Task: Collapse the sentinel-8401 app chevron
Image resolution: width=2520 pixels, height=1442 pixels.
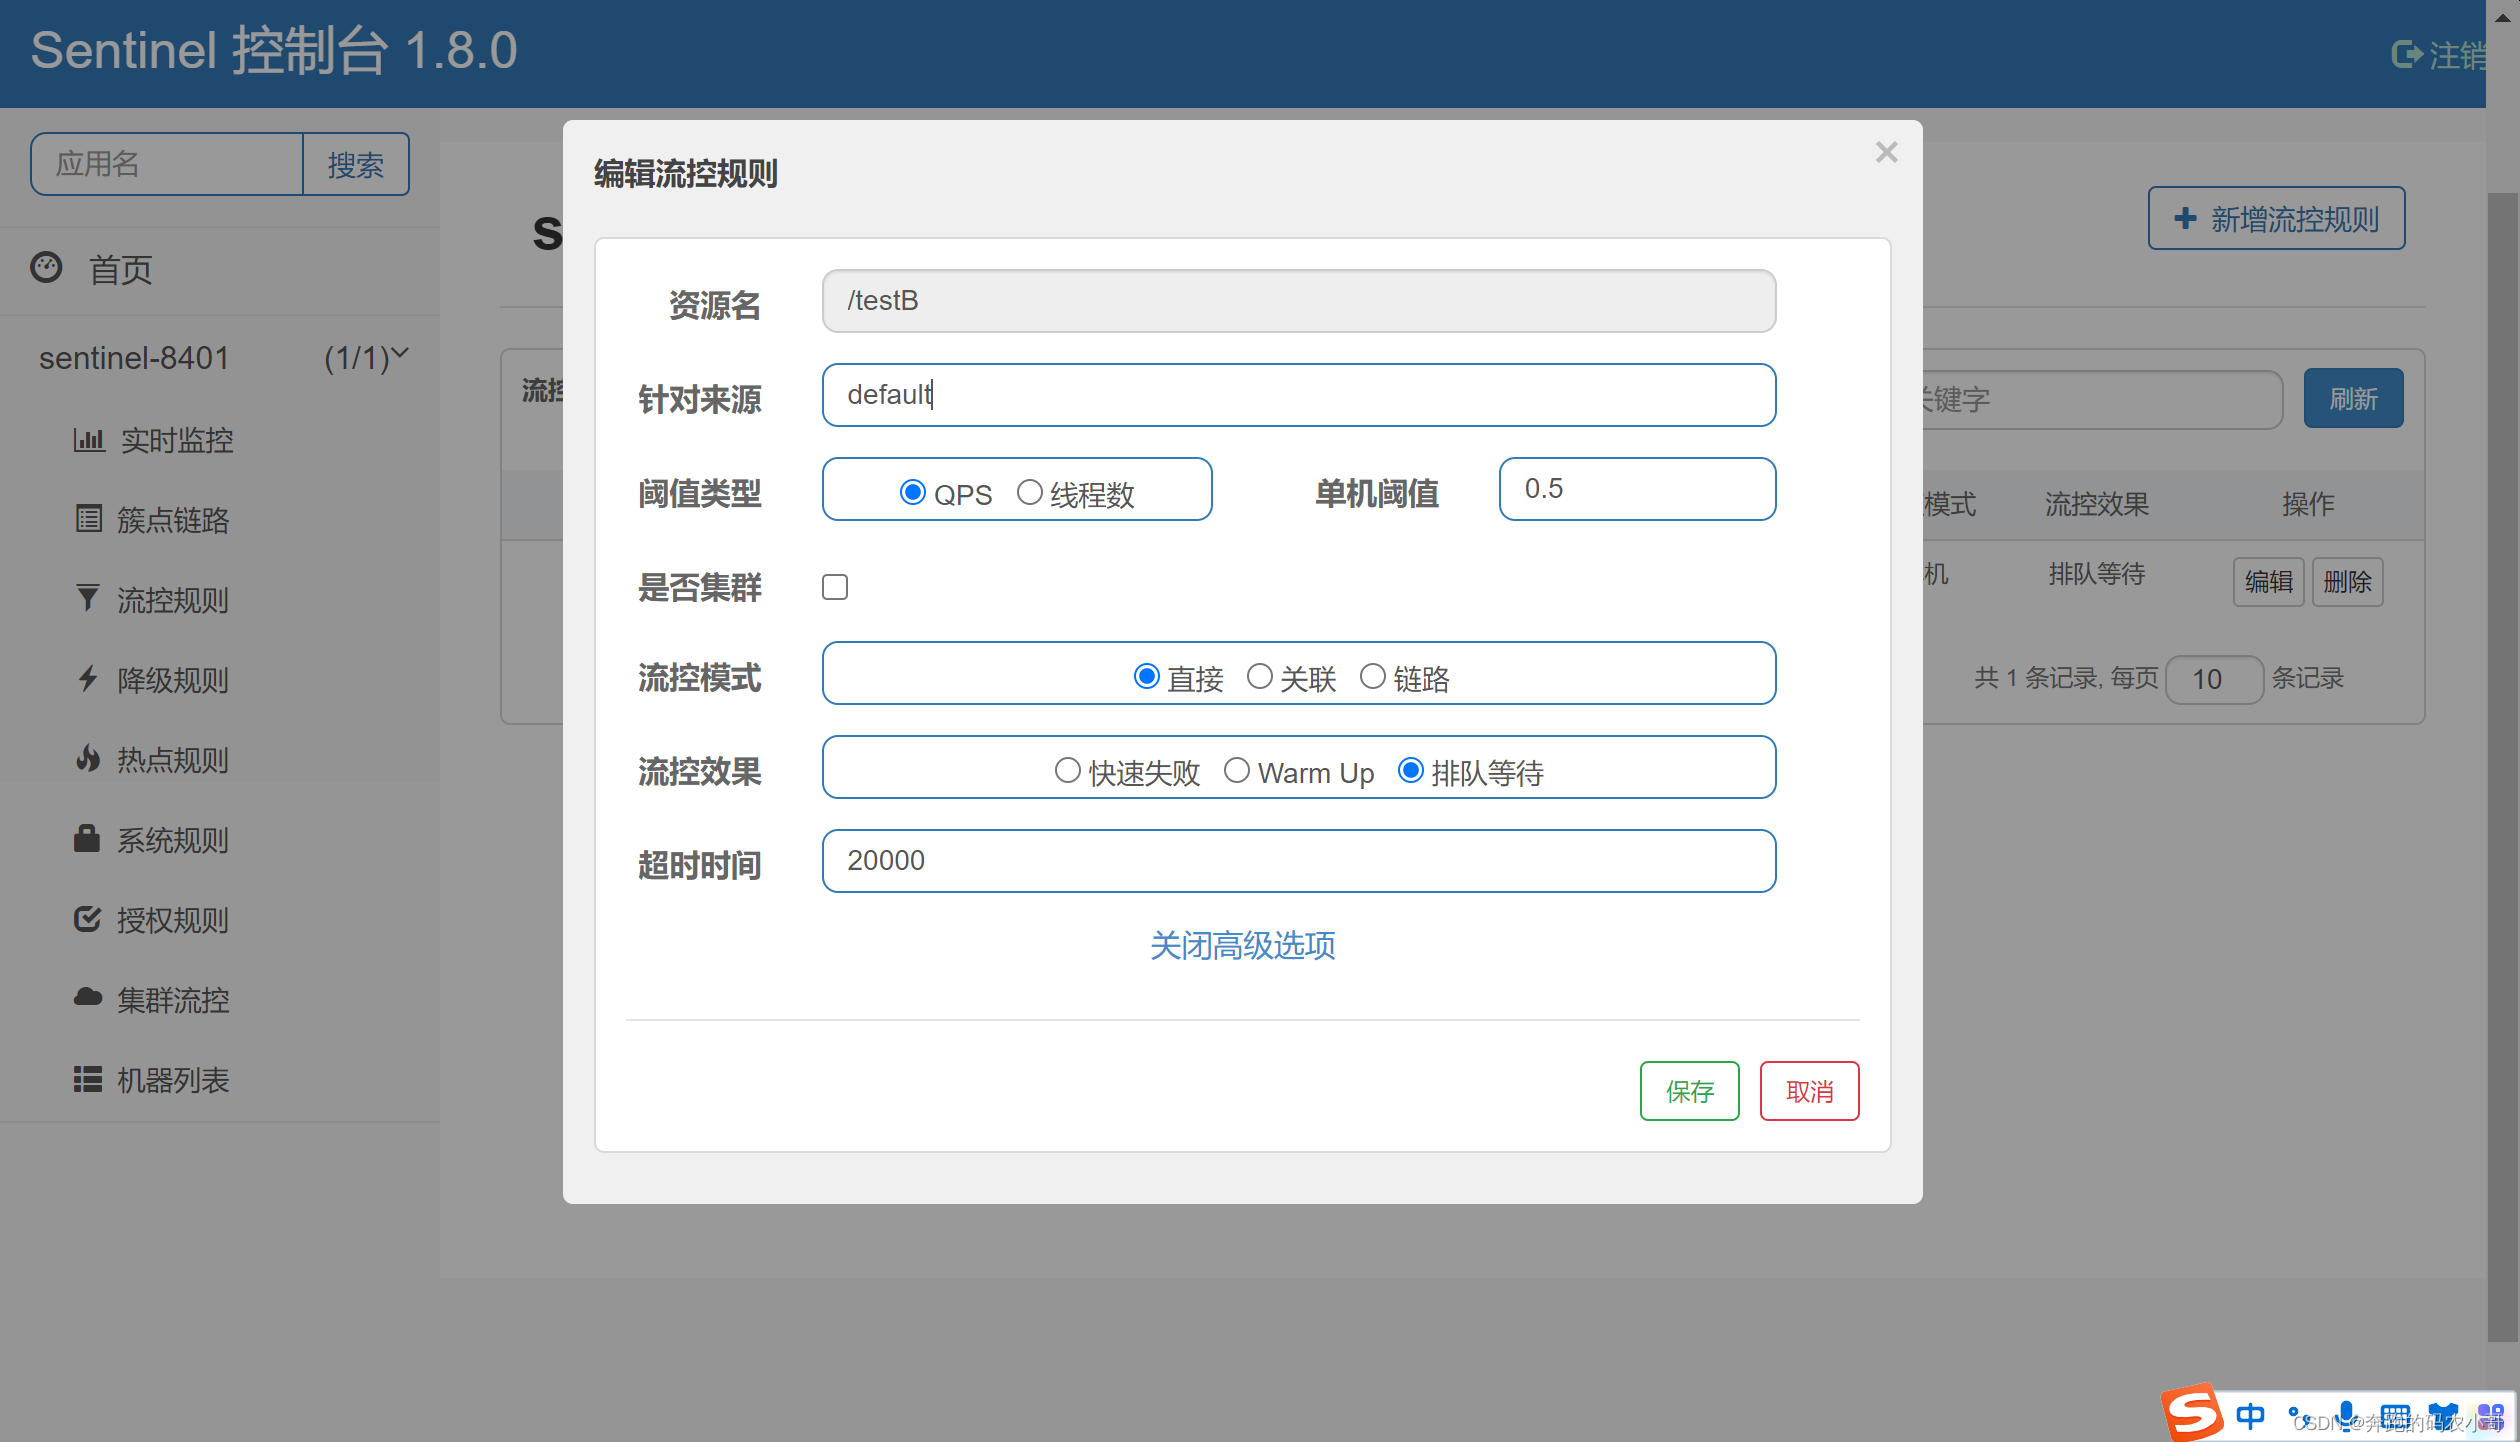Action: pos(400,353)
